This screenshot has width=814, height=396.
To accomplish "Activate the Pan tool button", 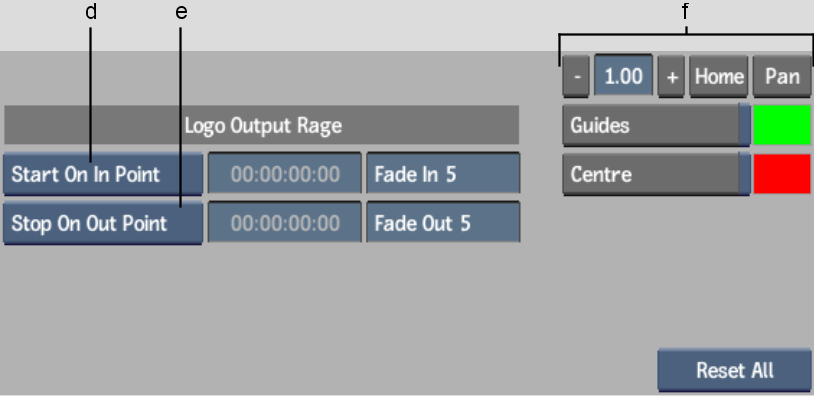I will coord(782,76).
